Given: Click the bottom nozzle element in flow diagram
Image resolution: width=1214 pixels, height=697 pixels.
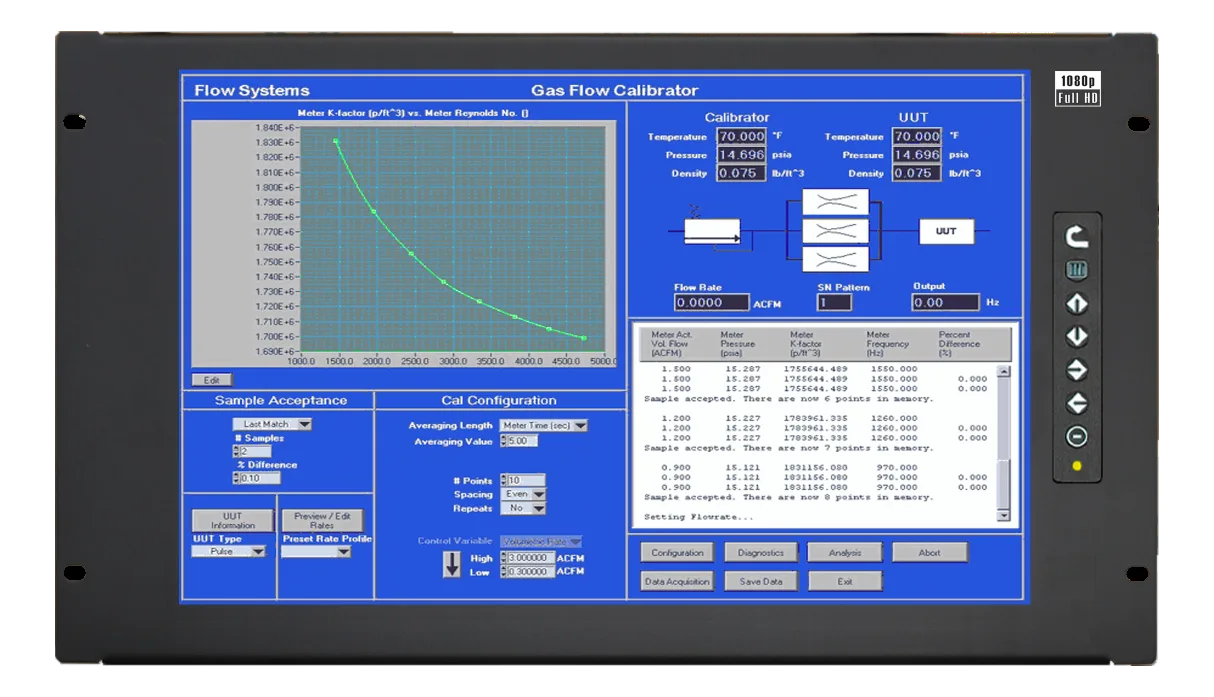Looking at the screenshot, I should click(836, 260).
